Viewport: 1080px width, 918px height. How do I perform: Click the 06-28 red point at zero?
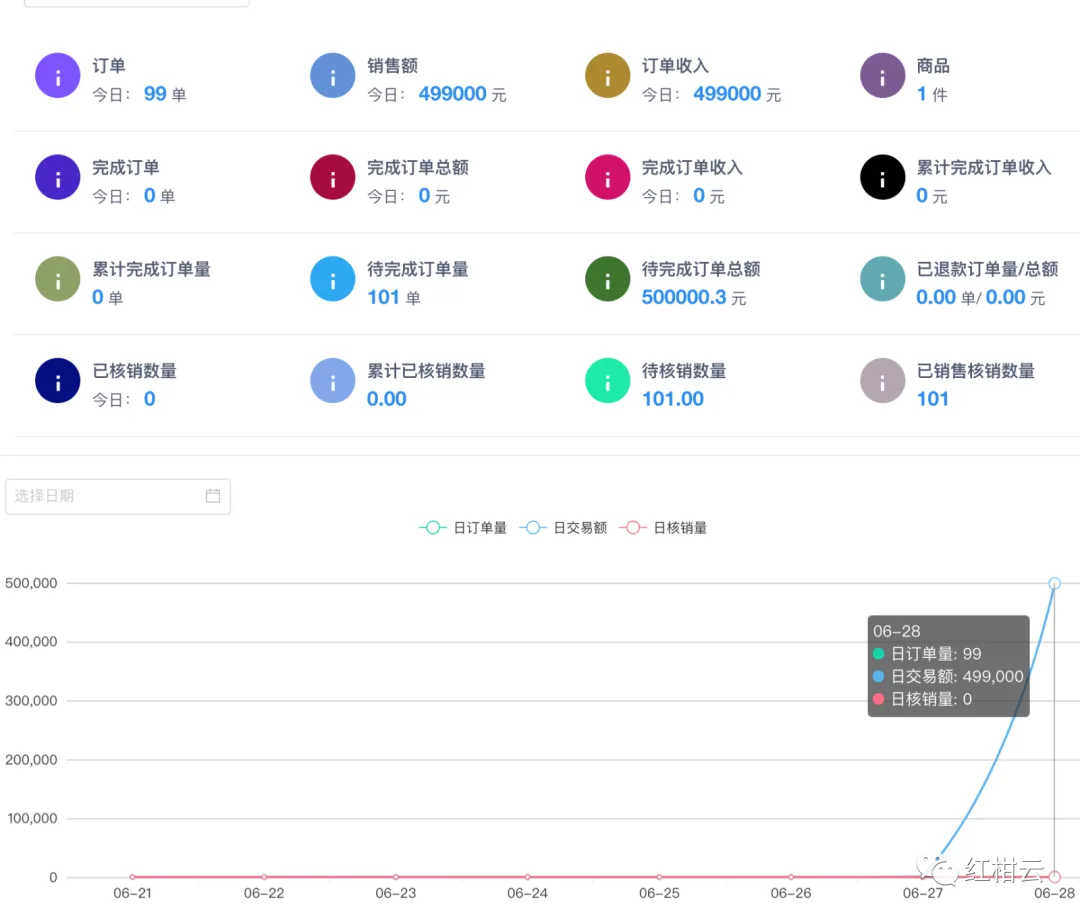point(1055,877)
